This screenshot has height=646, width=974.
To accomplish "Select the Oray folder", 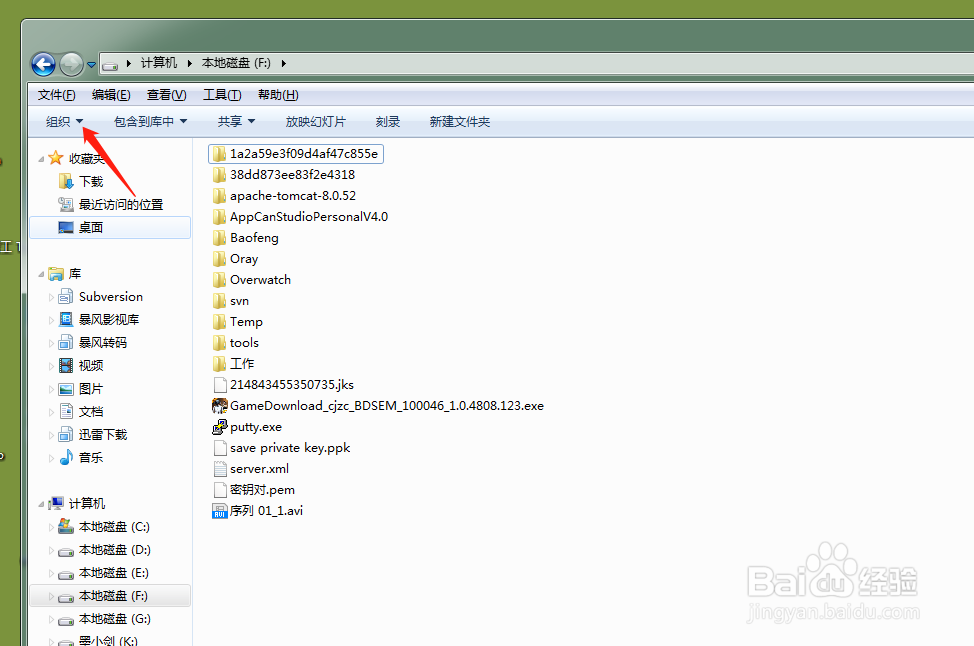I will pos(235,259).
